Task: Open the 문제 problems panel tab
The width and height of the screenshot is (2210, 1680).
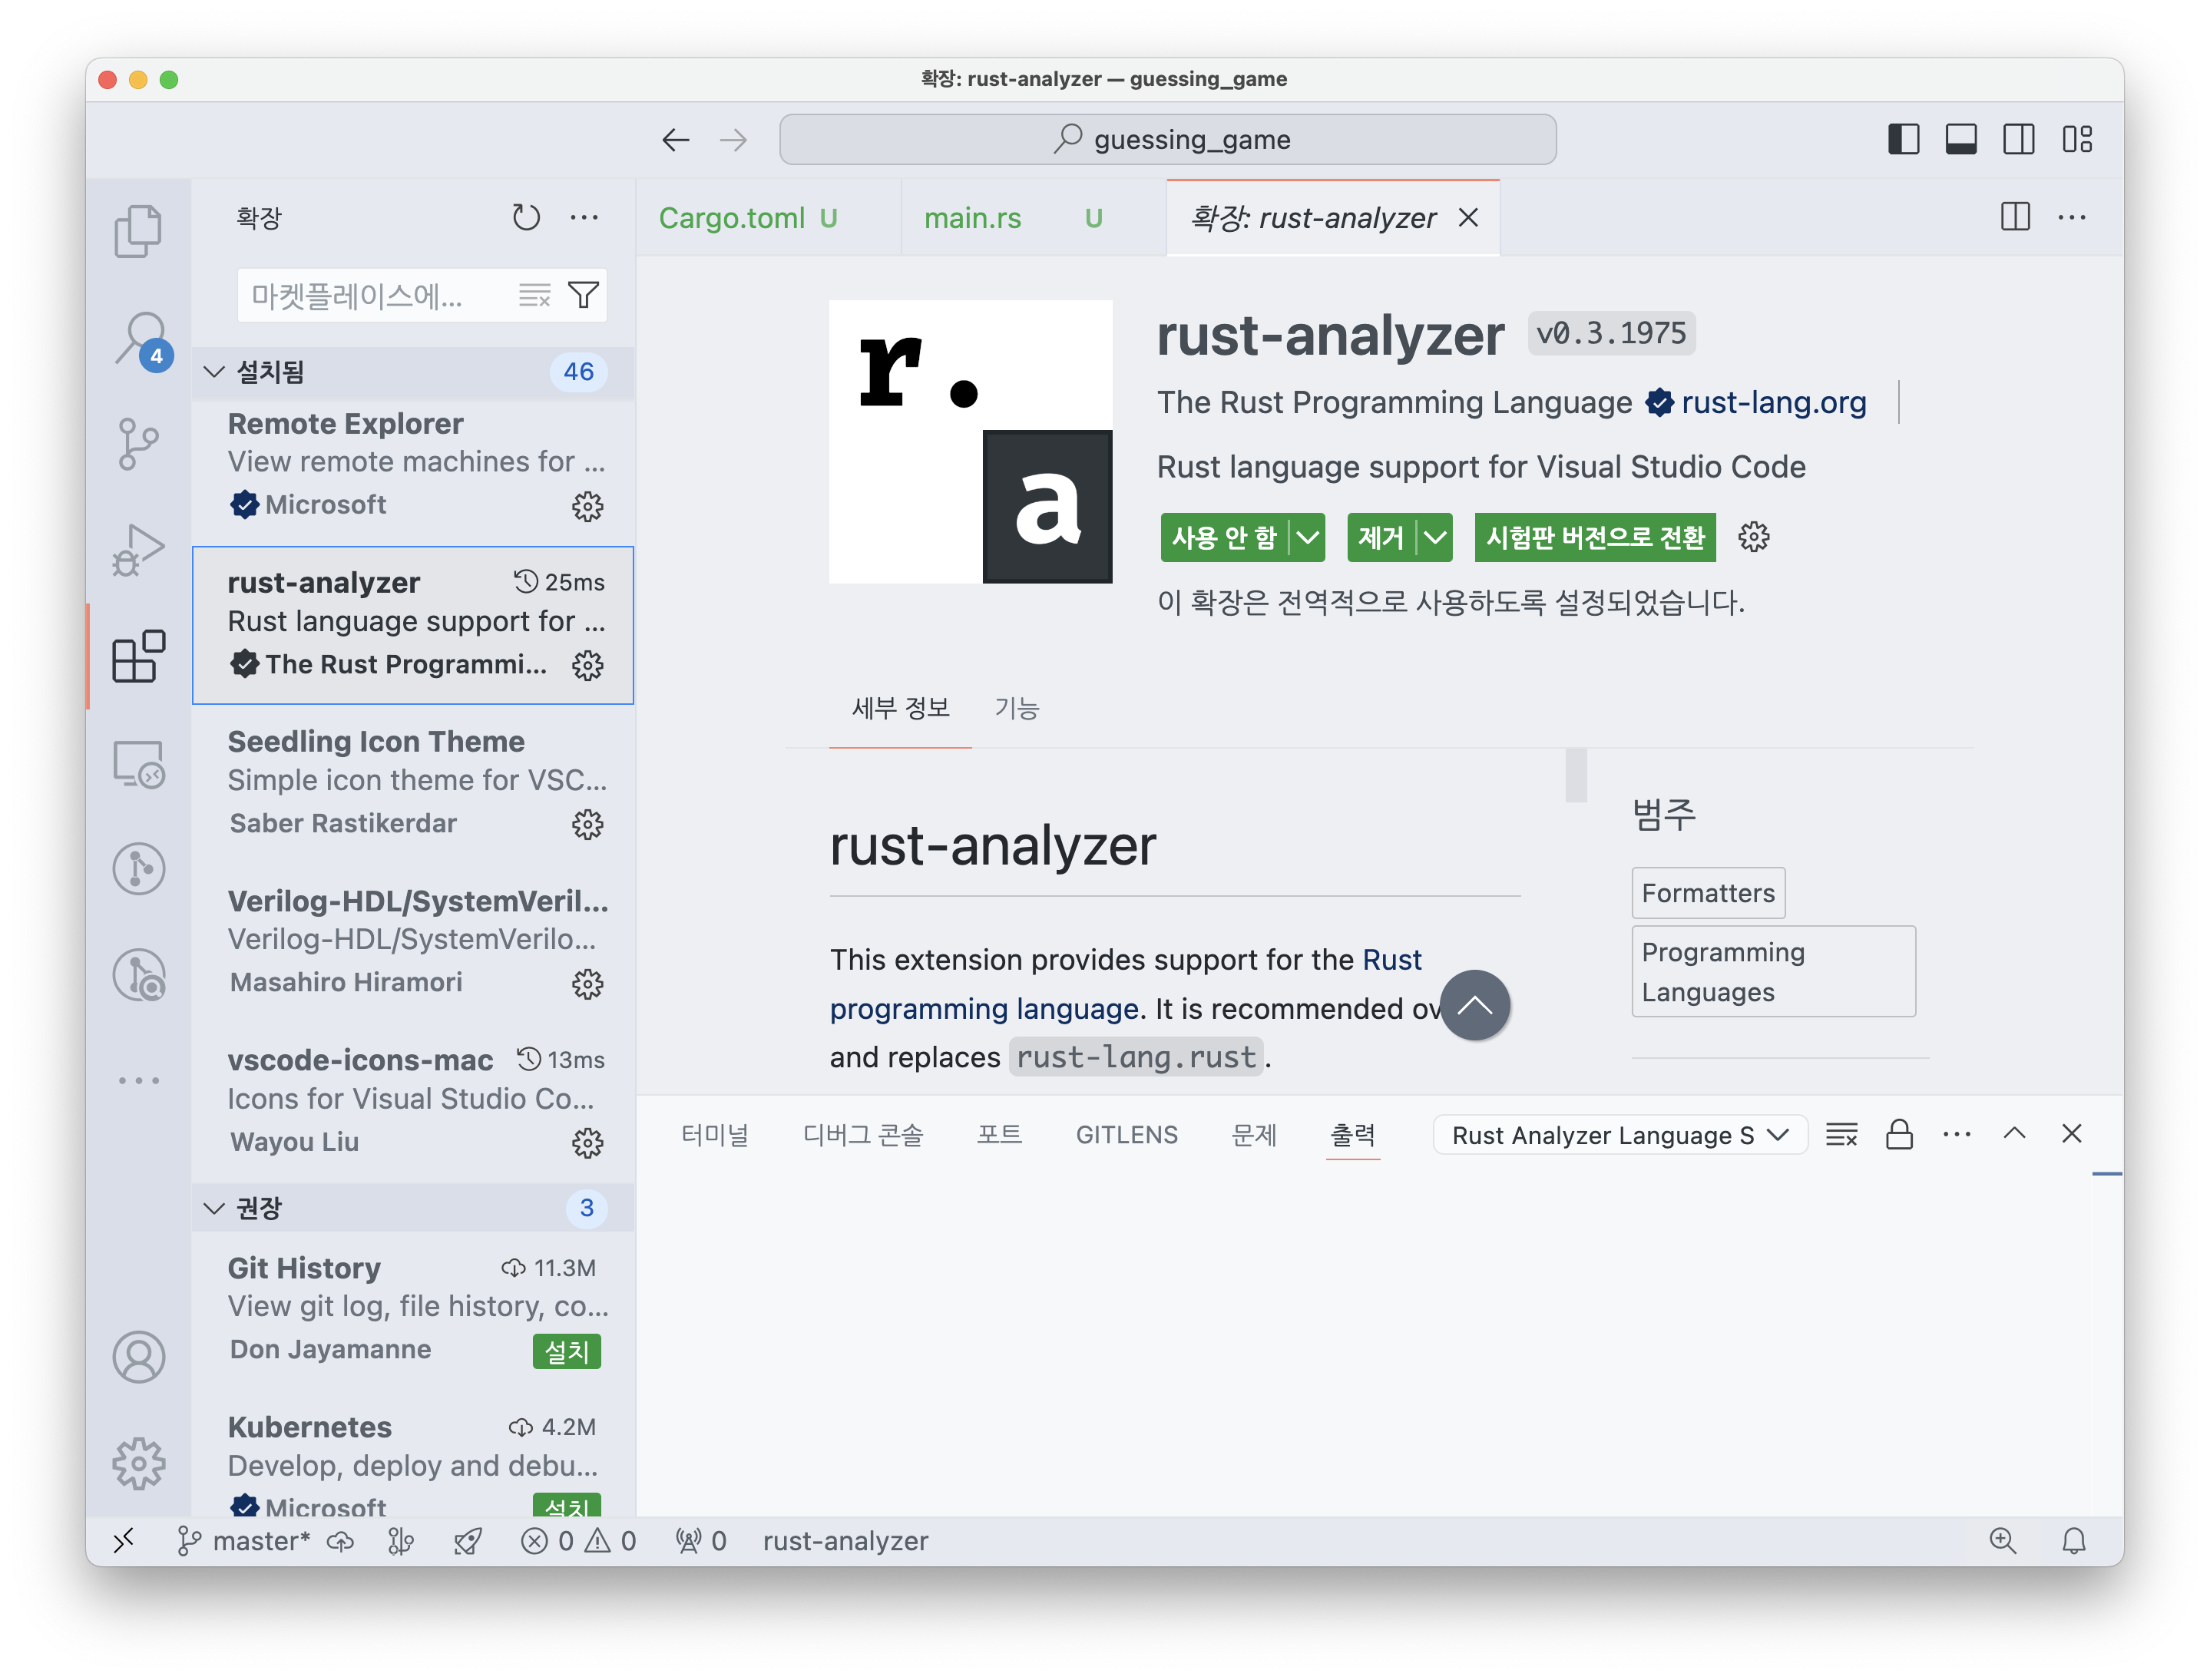Action: 1253,1135
